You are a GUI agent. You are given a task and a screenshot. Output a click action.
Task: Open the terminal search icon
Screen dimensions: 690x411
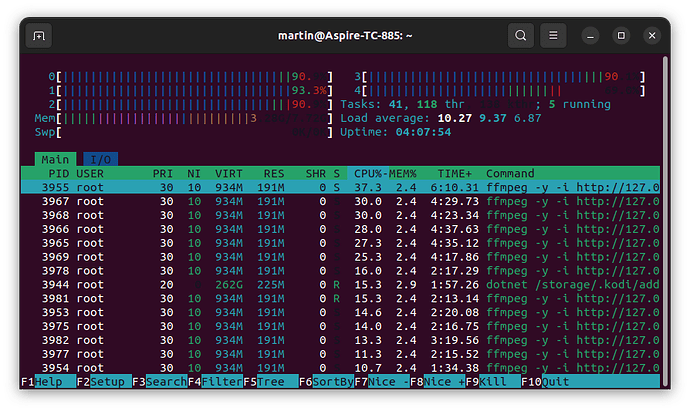(521, 36)
